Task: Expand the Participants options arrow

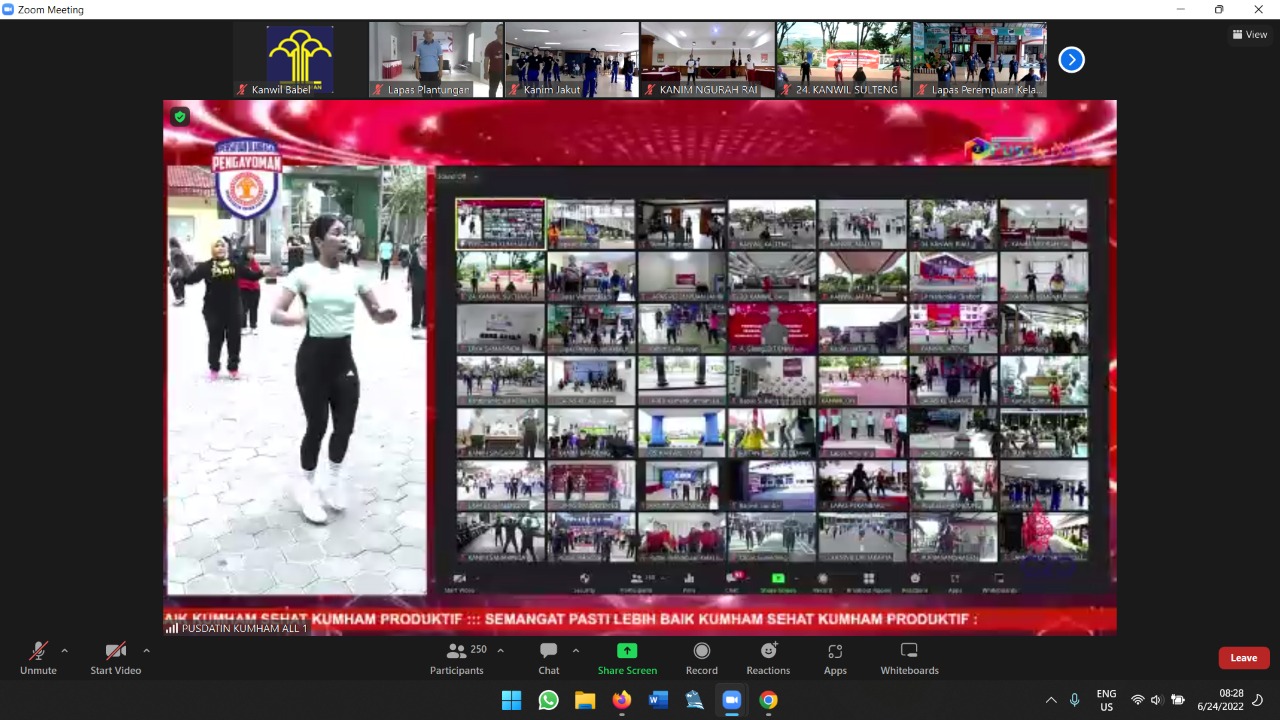Action: [x=500, y=650]
